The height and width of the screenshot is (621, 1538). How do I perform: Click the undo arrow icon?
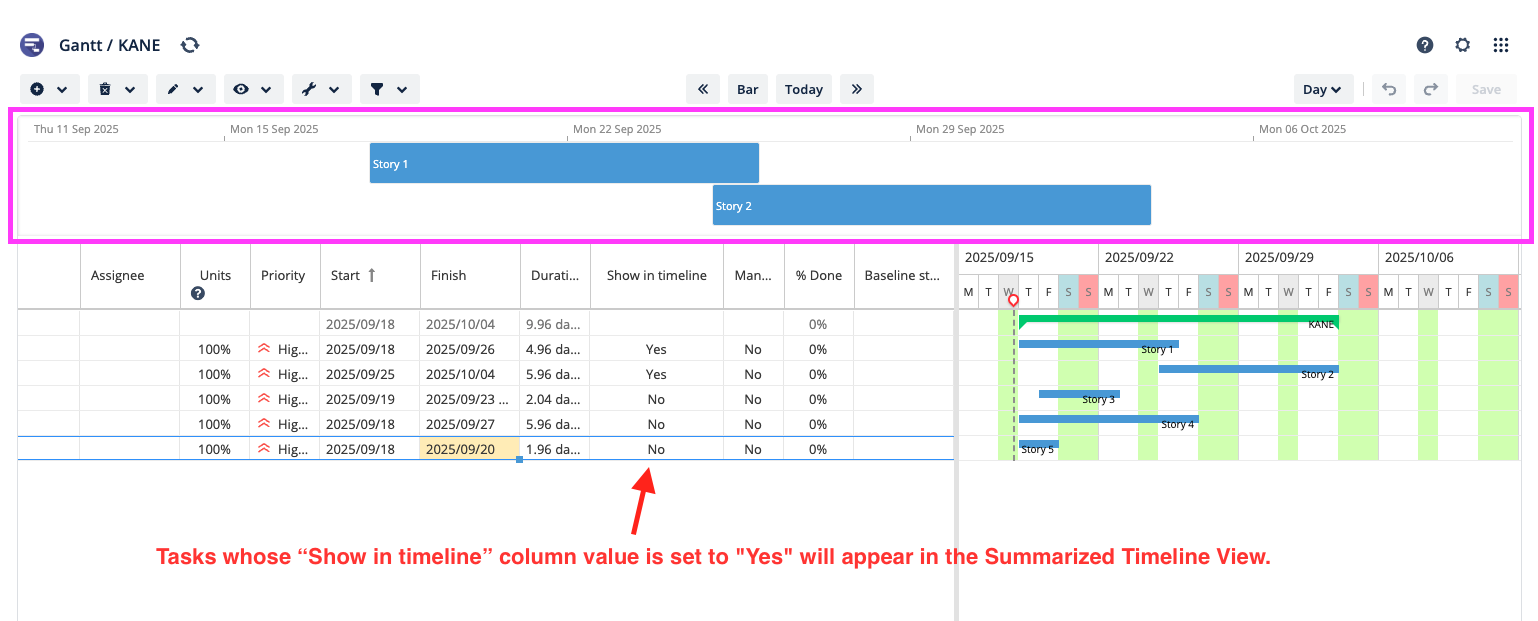[x=1389, y=89]
